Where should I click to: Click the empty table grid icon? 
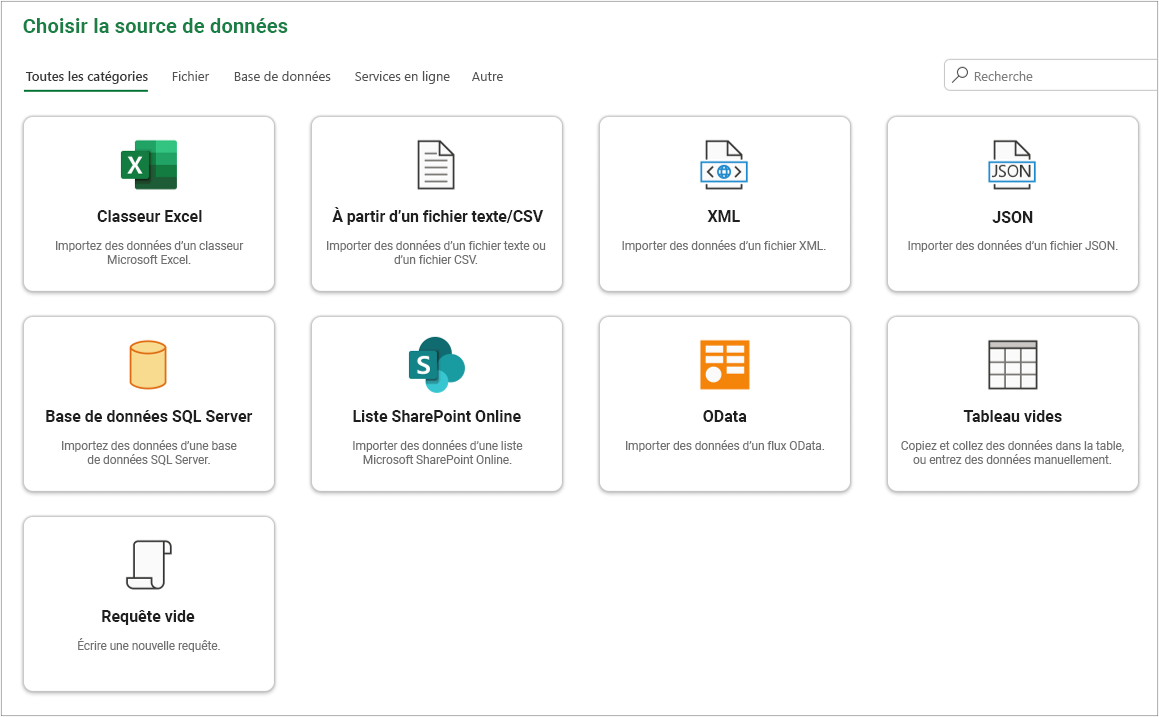tap(1013, 364)
